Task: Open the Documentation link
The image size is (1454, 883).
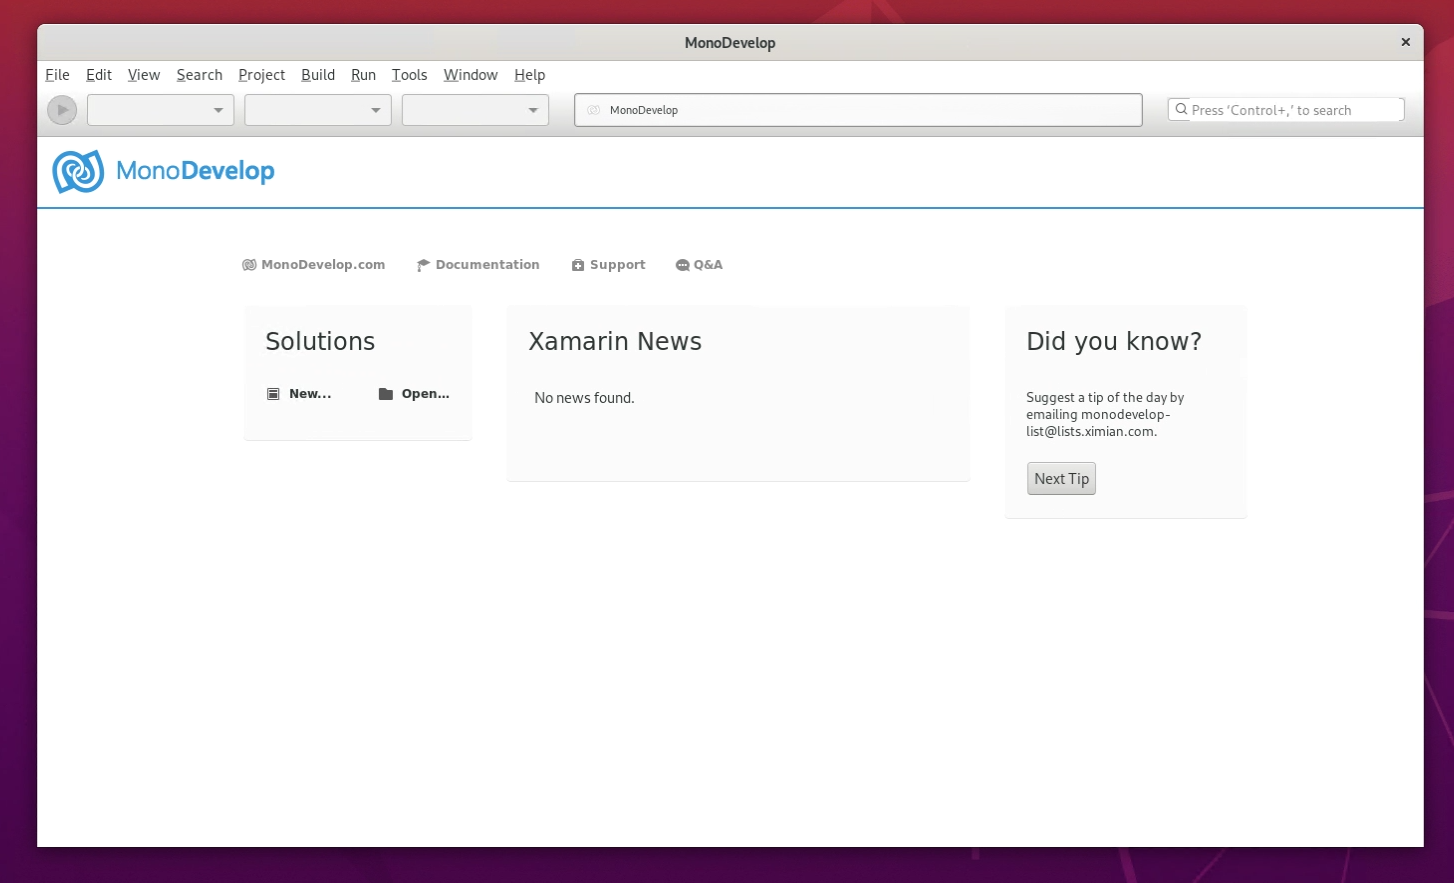Action: tap(488, 265)
